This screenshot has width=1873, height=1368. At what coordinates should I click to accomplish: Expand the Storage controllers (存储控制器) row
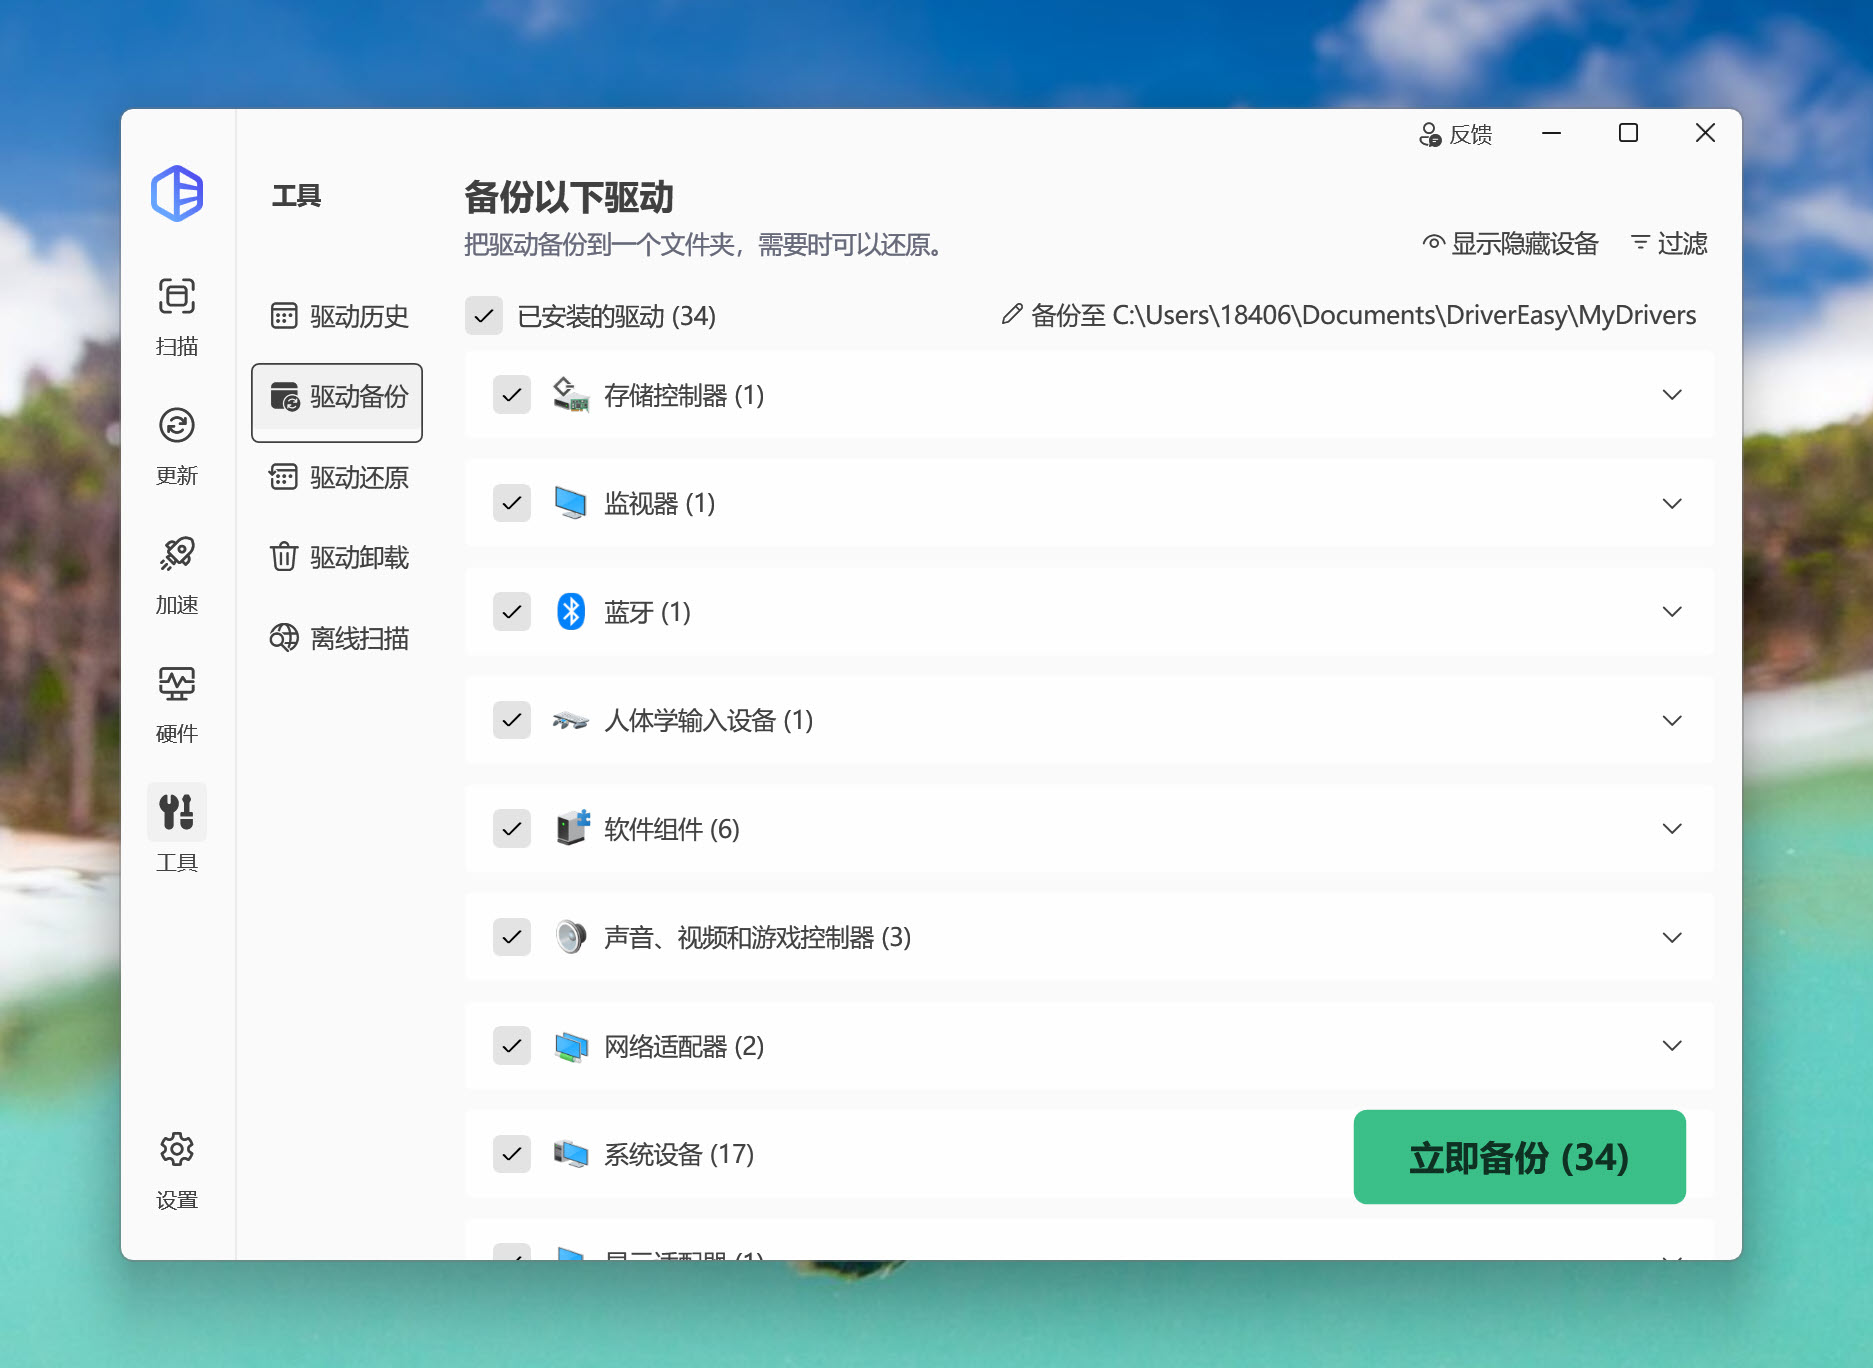tap(1671, 395)
